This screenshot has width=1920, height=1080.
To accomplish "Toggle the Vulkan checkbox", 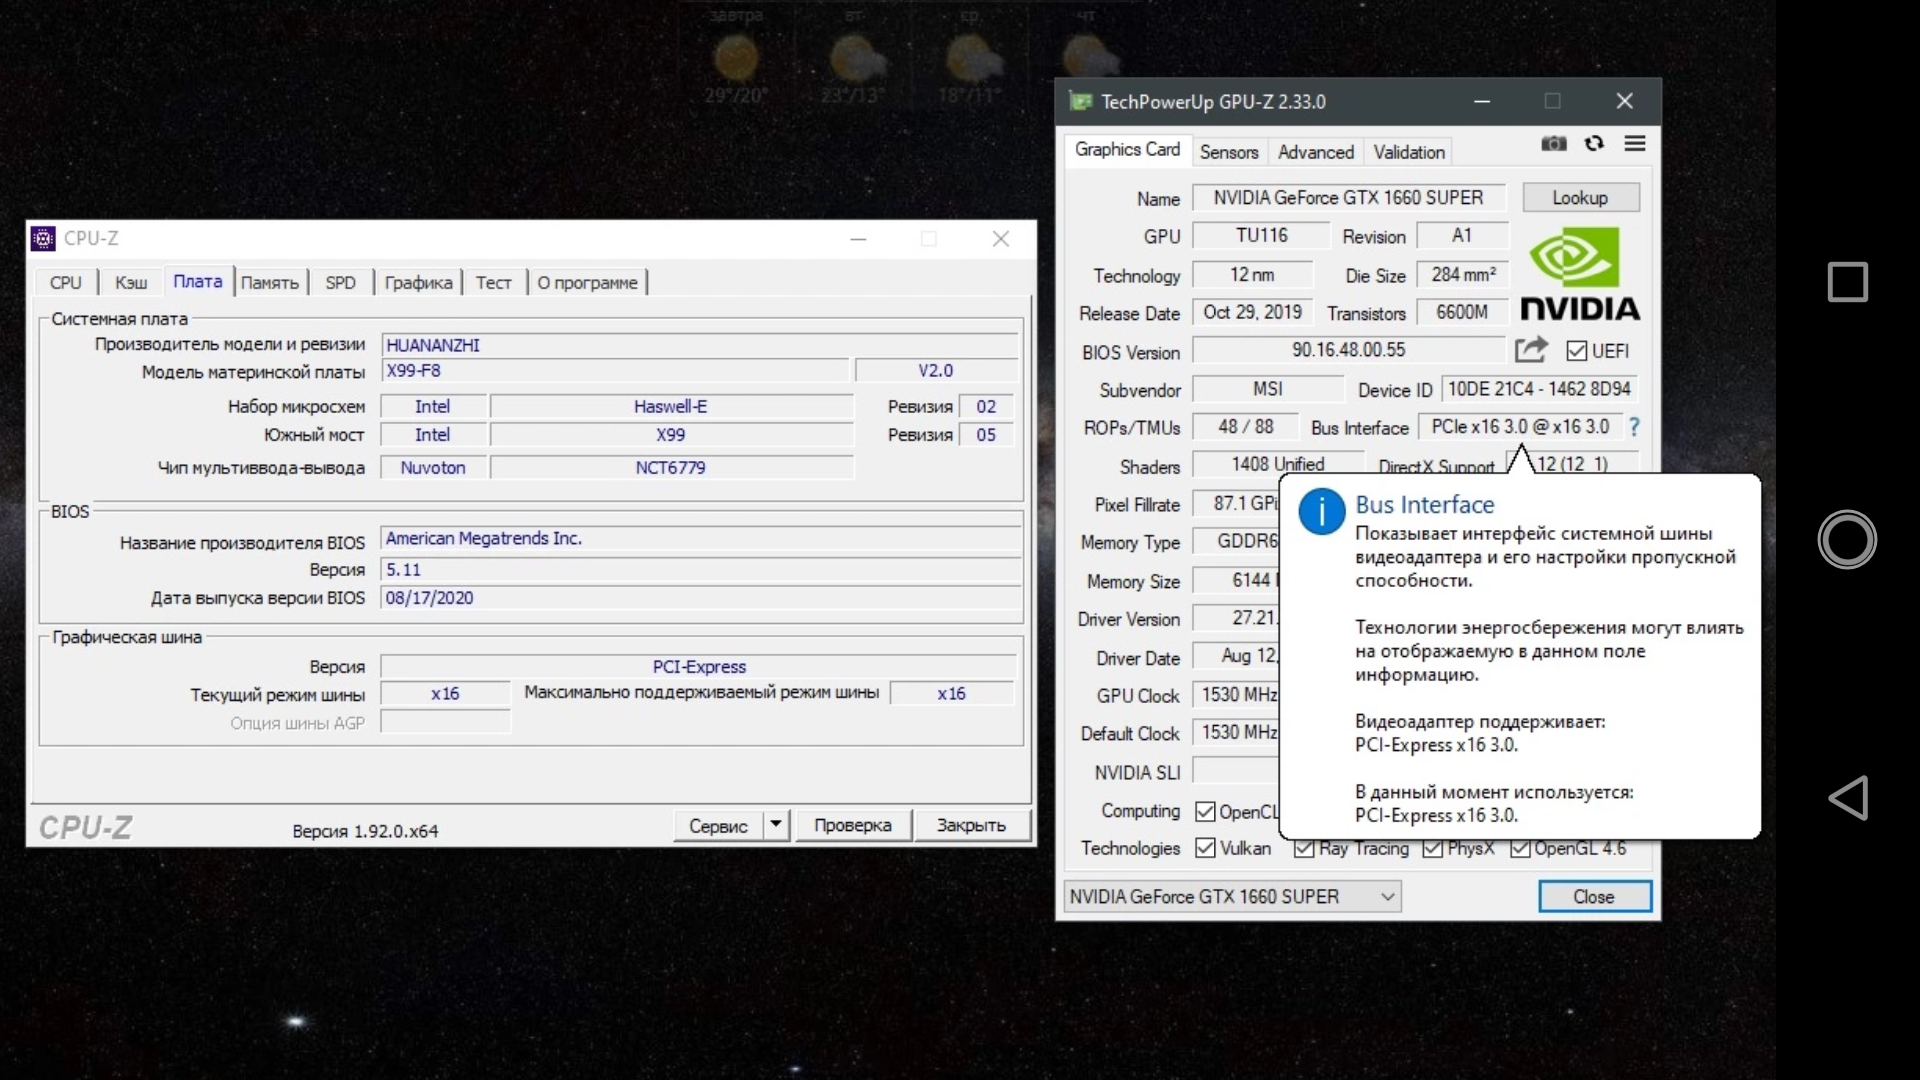I will [x=1206, y=848].
